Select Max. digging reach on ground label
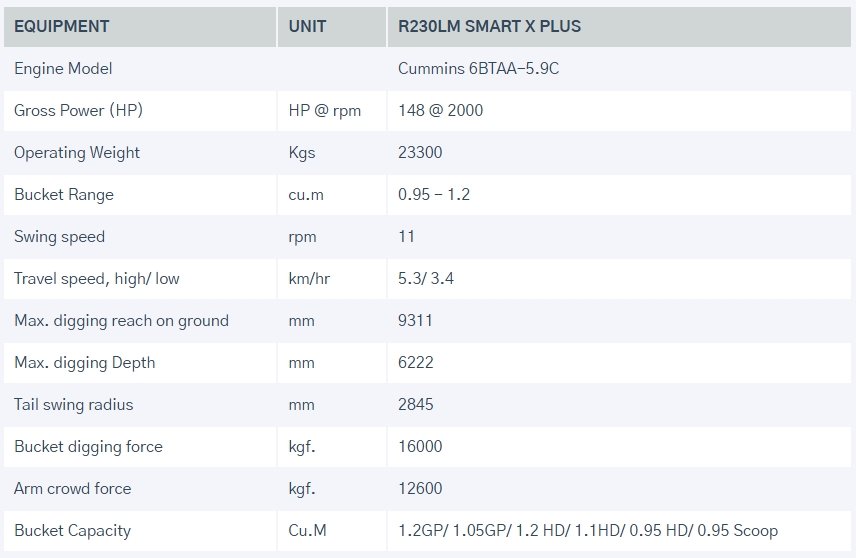This screenshot has height=558, width=856. 121,321
